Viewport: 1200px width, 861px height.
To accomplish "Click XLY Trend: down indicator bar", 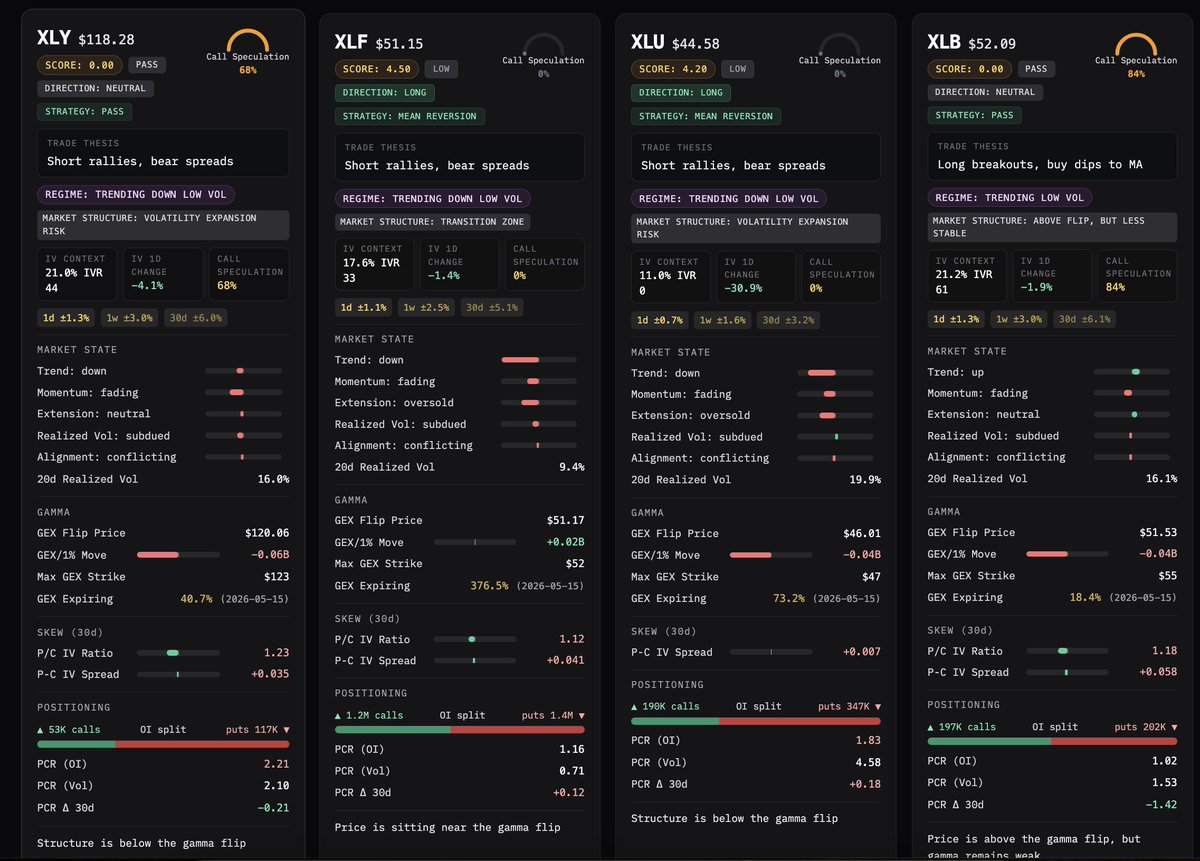I will click(x=243, y=371).
